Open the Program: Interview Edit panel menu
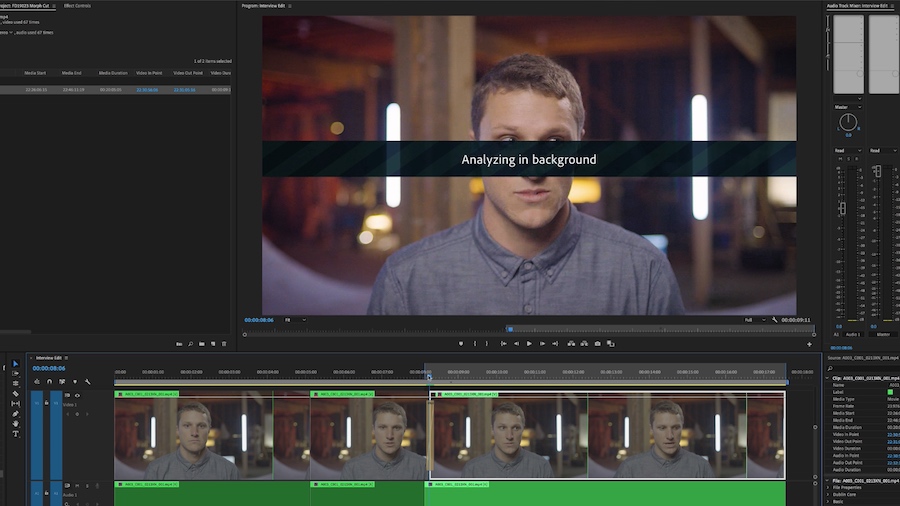 coord(290,6)
